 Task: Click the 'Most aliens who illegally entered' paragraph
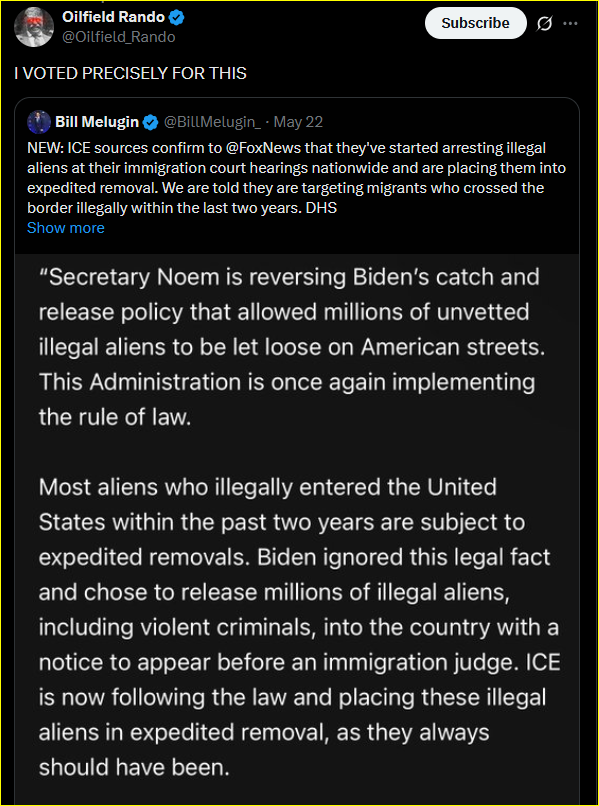299,627
